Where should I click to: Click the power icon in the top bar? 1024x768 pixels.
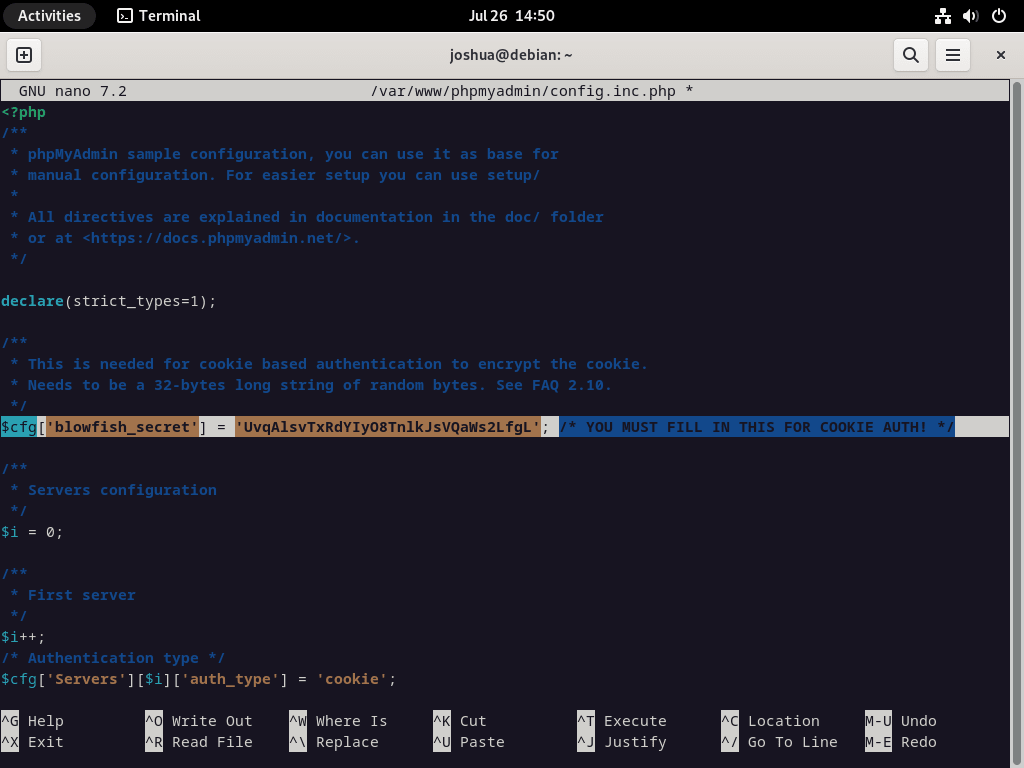997,15
